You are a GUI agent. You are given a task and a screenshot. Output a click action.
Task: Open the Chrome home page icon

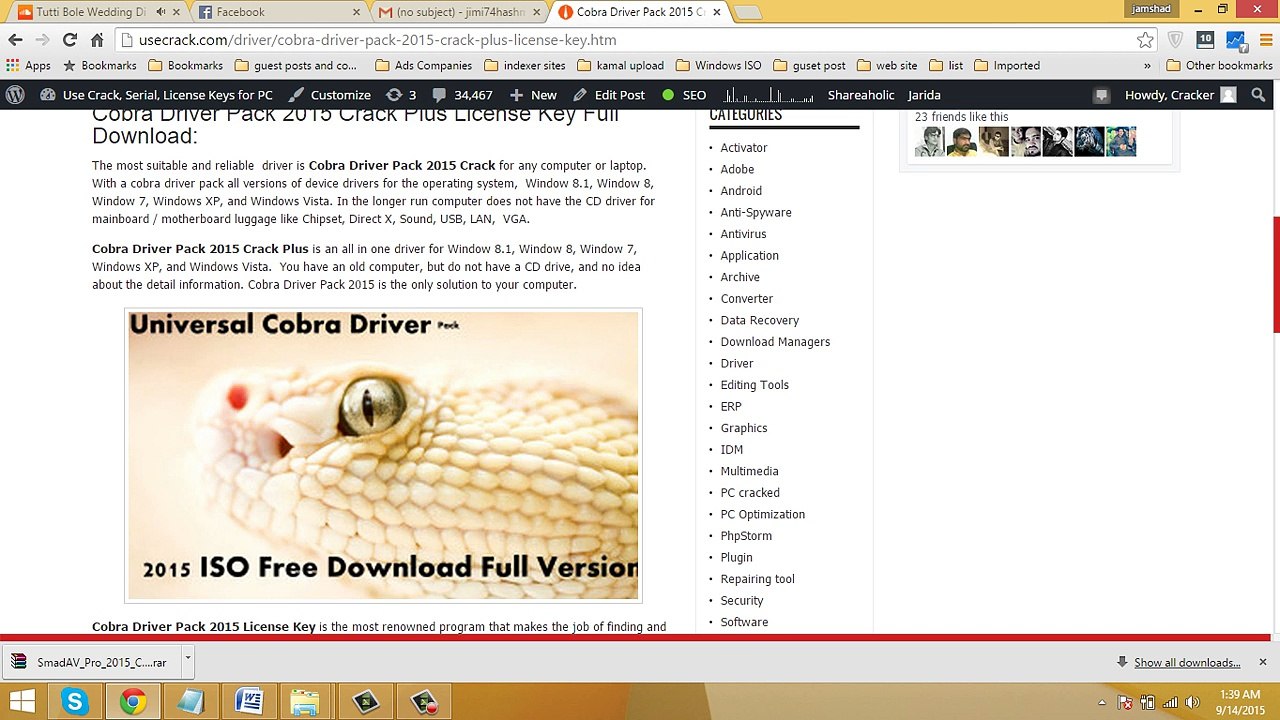[97, 40]
